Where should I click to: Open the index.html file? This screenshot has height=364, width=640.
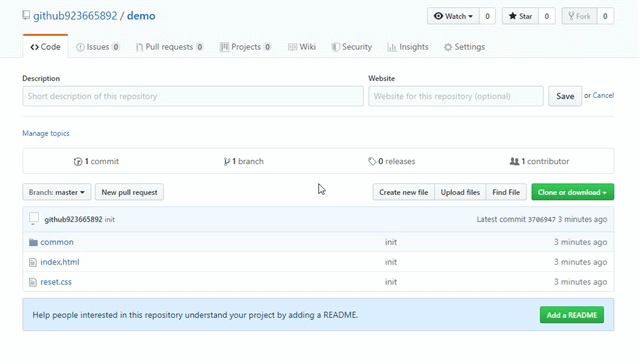[60, 262]
